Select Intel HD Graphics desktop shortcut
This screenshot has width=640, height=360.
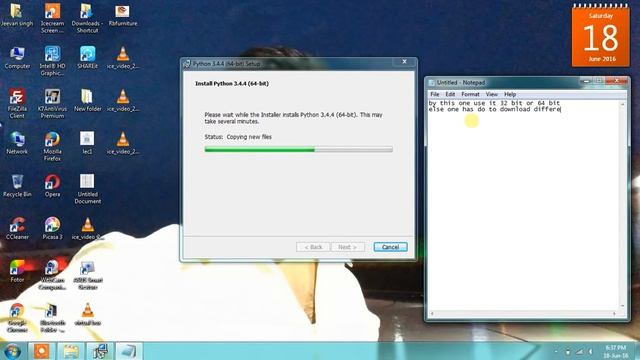52,61
